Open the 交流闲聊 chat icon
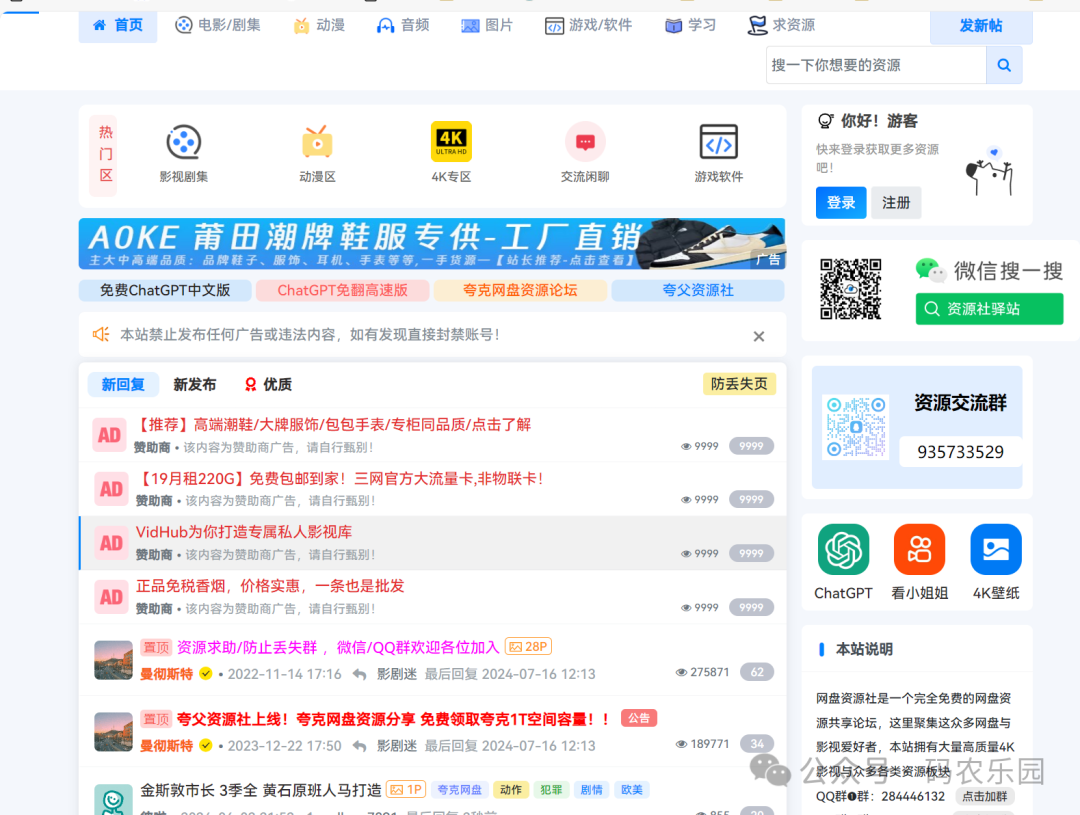 point(585,142)
